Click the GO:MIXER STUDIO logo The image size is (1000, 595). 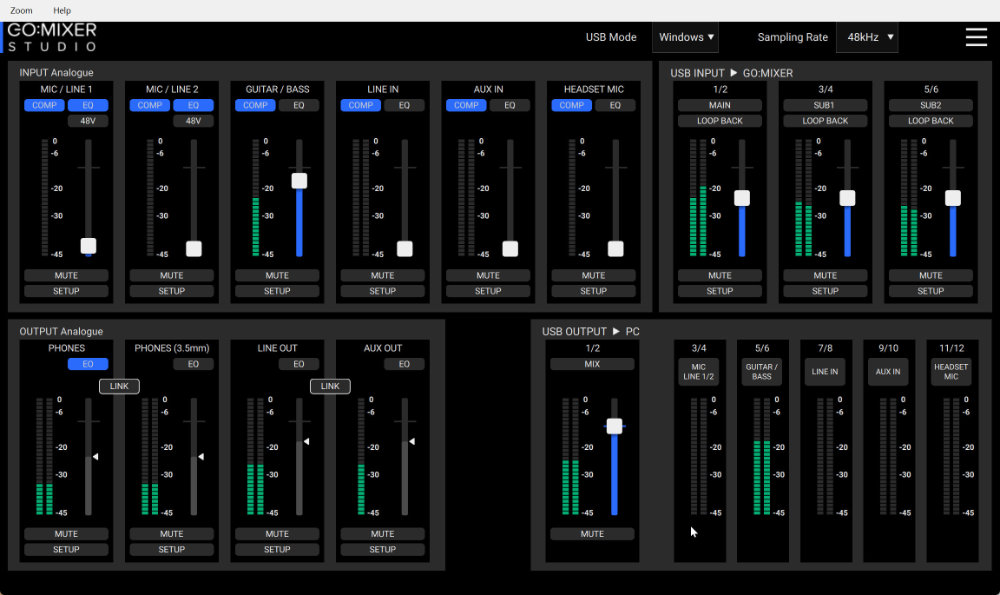point(52,37)
